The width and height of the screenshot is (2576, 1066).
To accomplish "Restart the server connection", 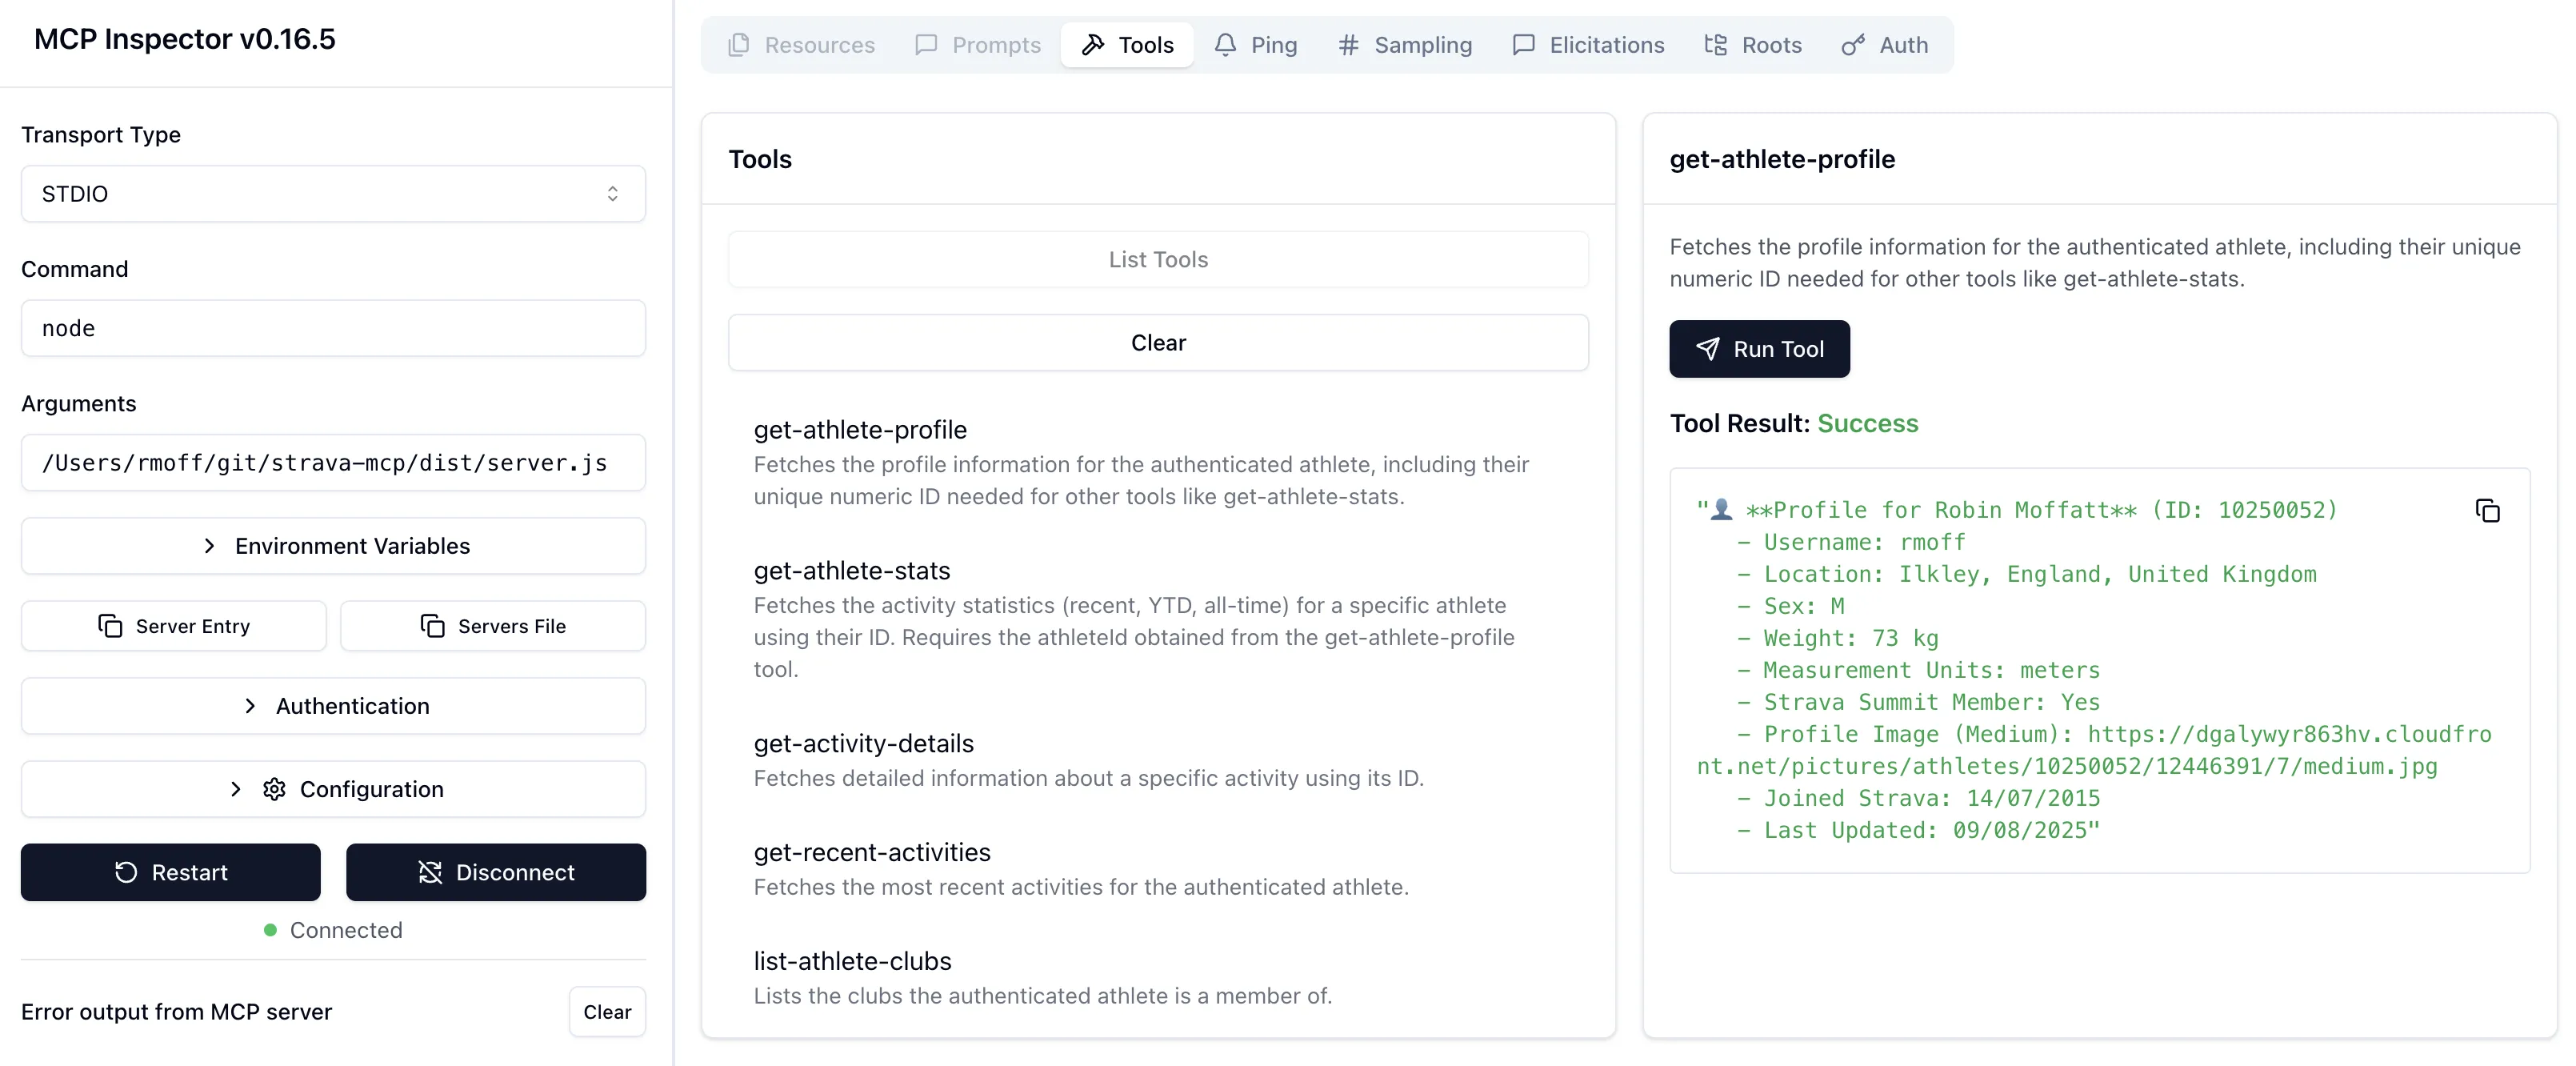I will [171, 872].
